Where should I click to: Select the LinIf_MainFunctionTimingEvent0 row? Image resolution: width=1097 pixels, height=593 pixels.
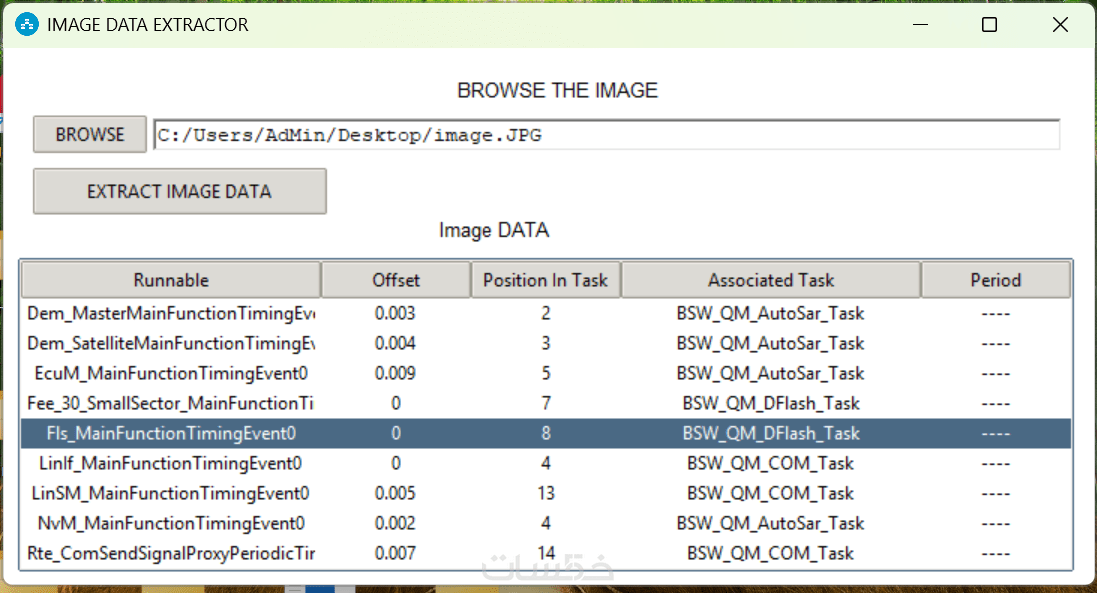171,463
